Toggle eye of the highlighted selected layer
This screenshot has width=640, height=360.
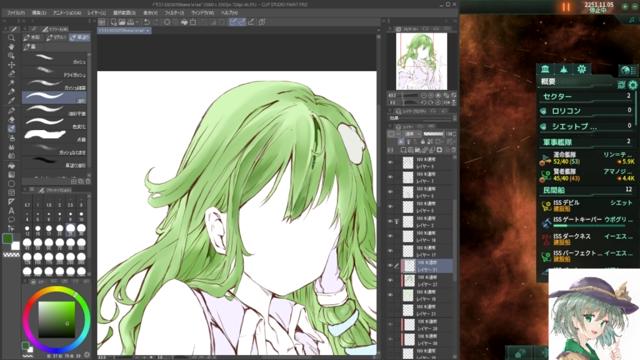click(391, 266)
